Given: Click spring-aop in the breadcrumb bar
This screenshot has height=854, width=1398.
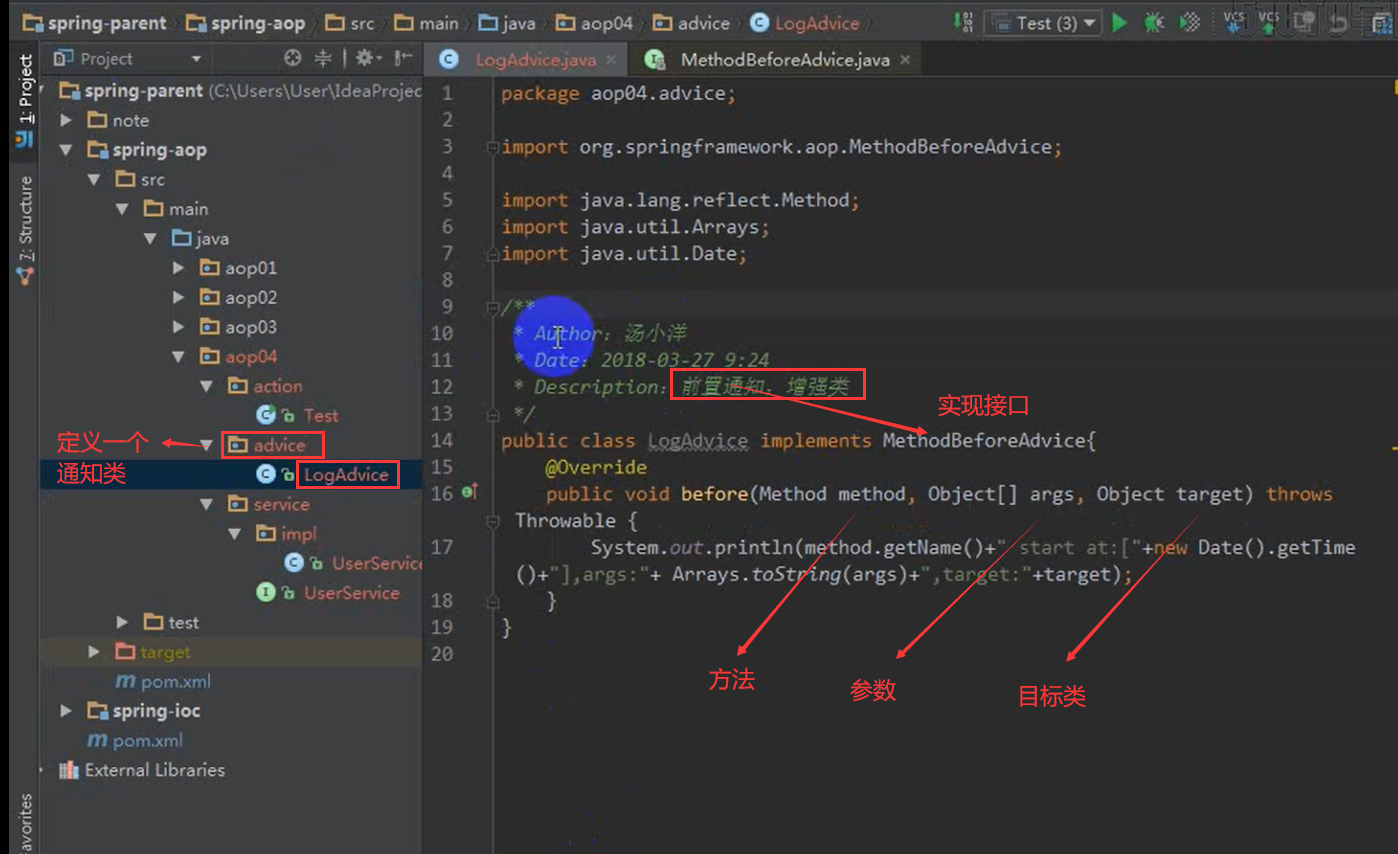Looking at the screenshot, I should (x=244, y=22).
